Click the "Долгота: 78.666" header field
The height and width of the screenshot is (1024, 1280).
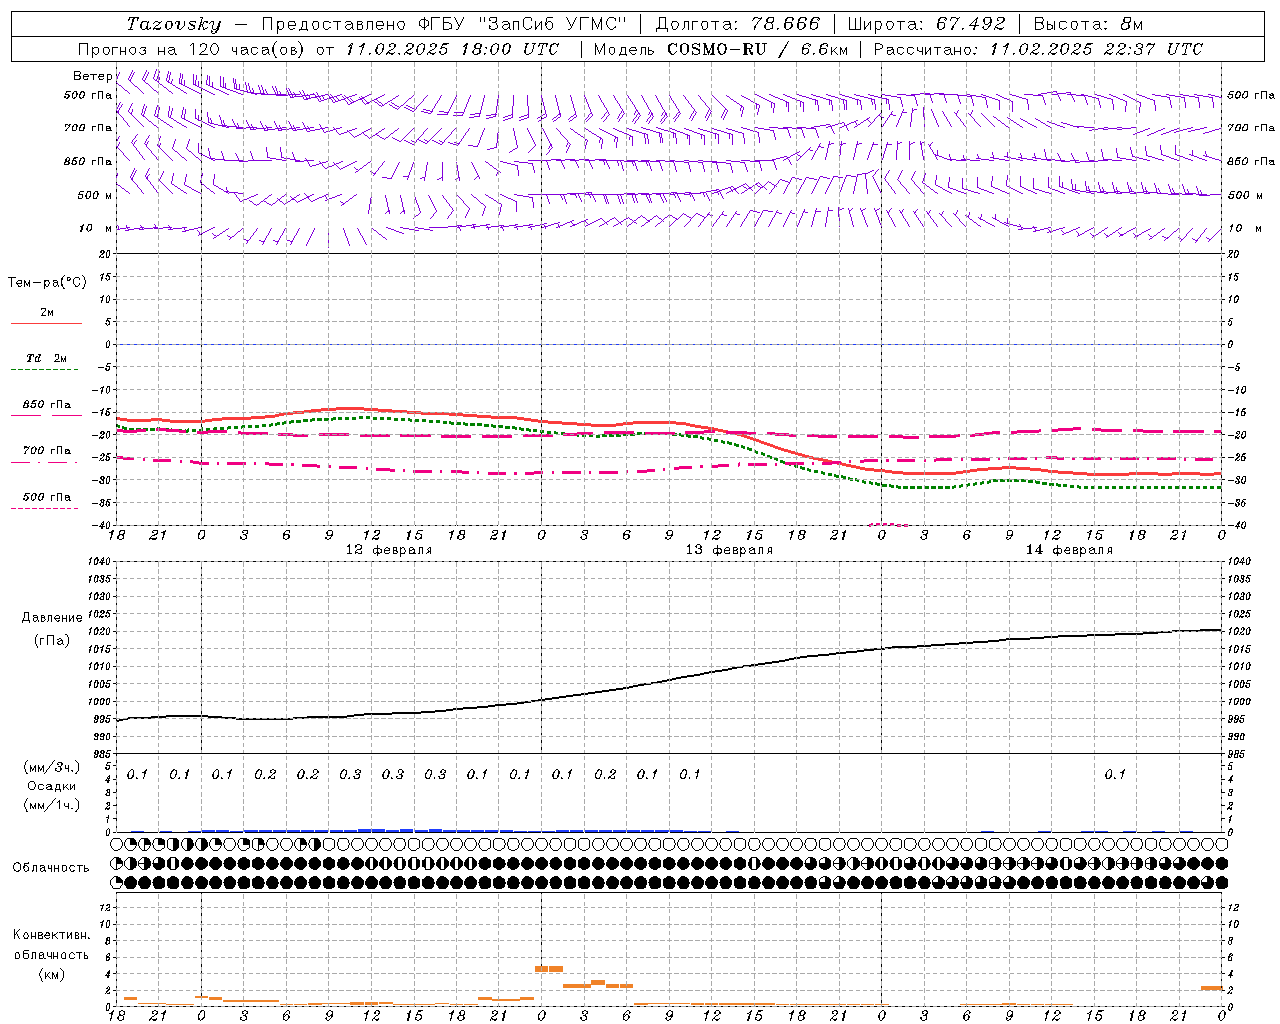click(x=737, y=24)
